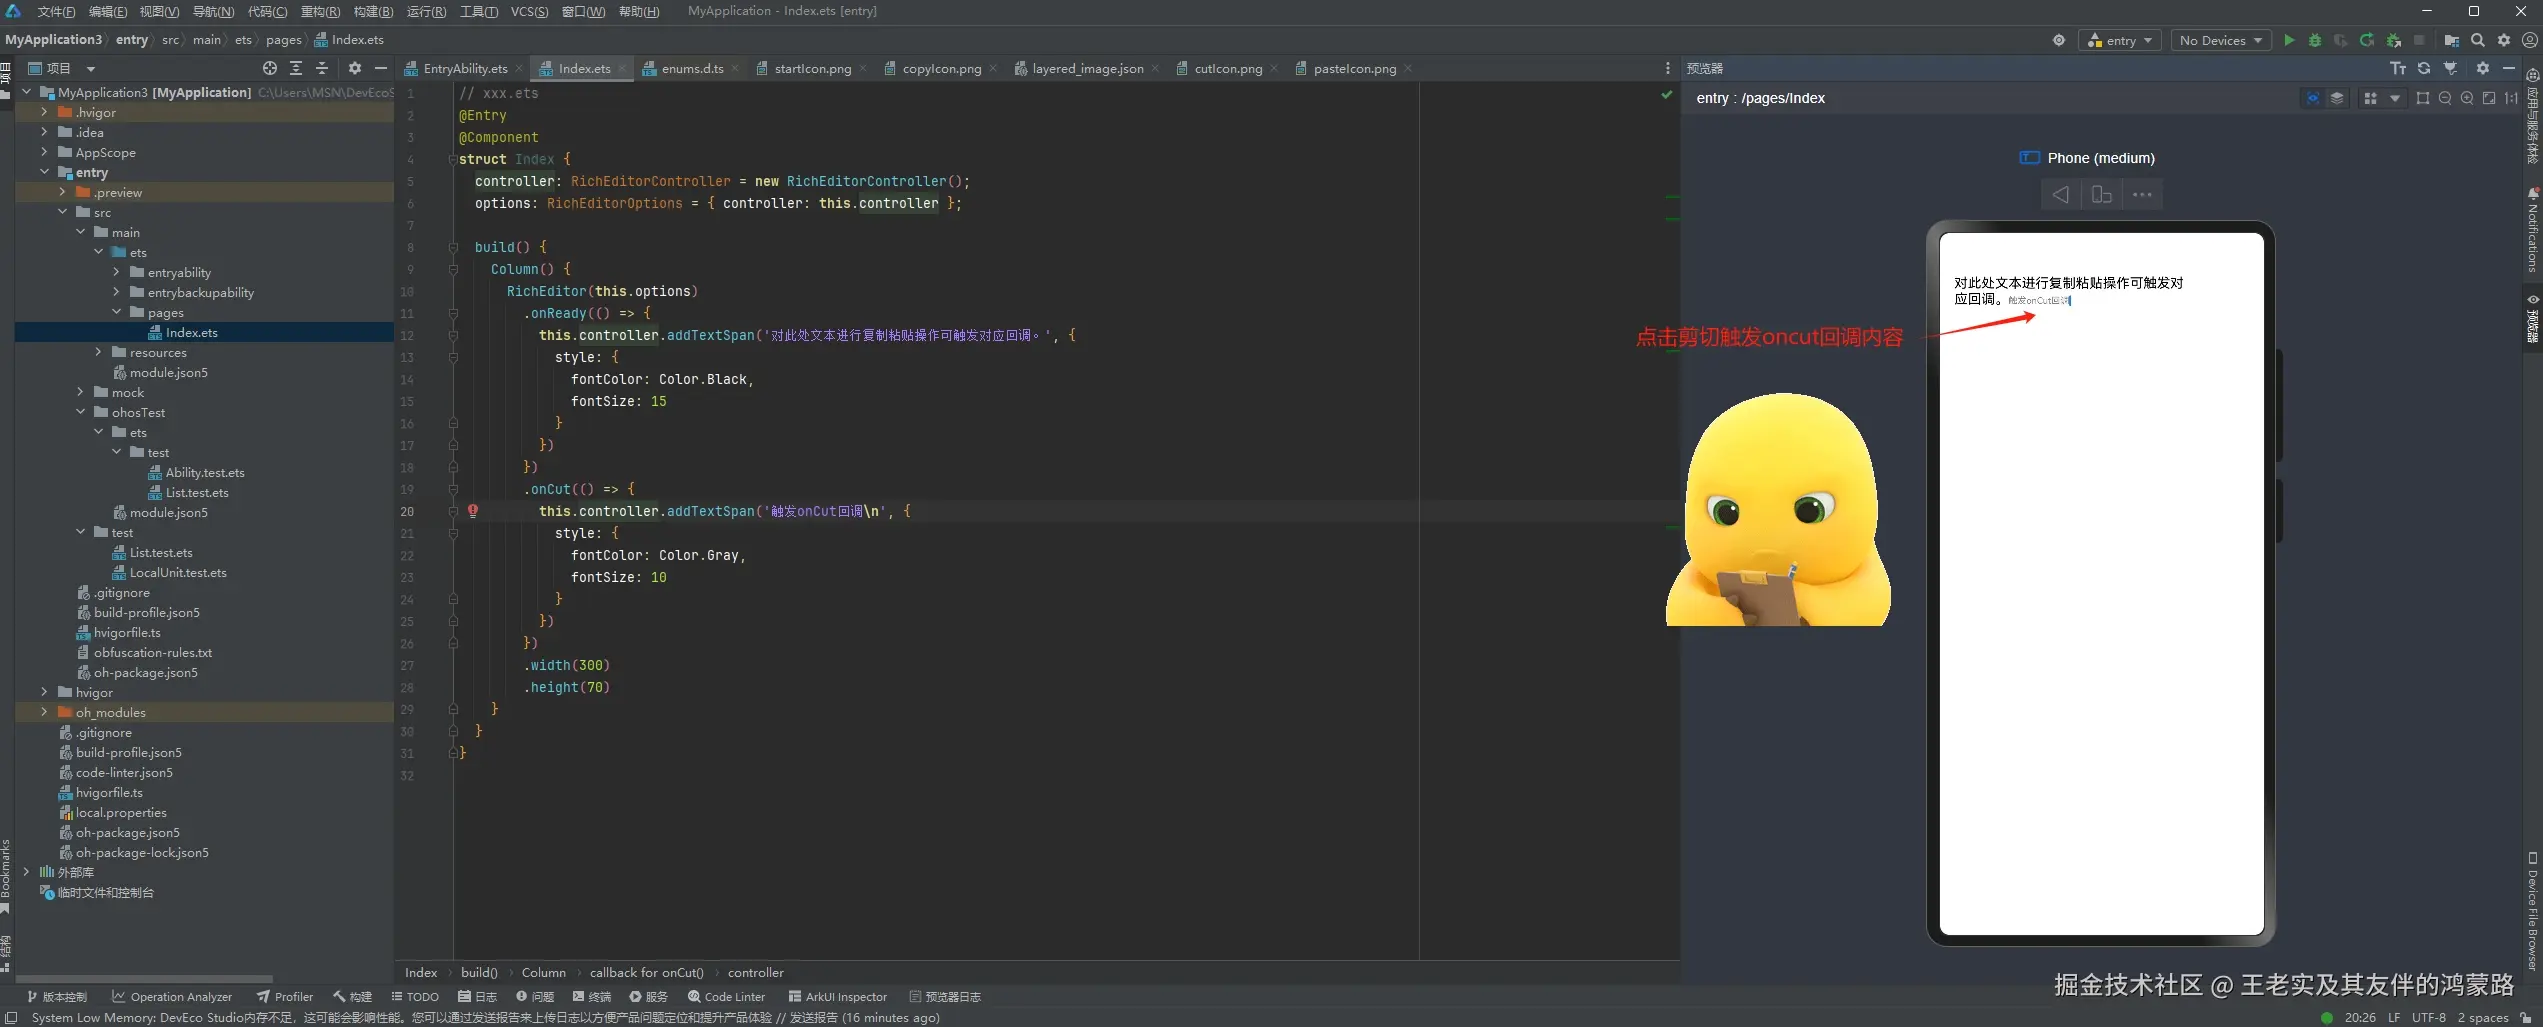Toggle the inspector eye mode in previewer
Viewport: 2543px width, 1027px height.
(2312, 98)
